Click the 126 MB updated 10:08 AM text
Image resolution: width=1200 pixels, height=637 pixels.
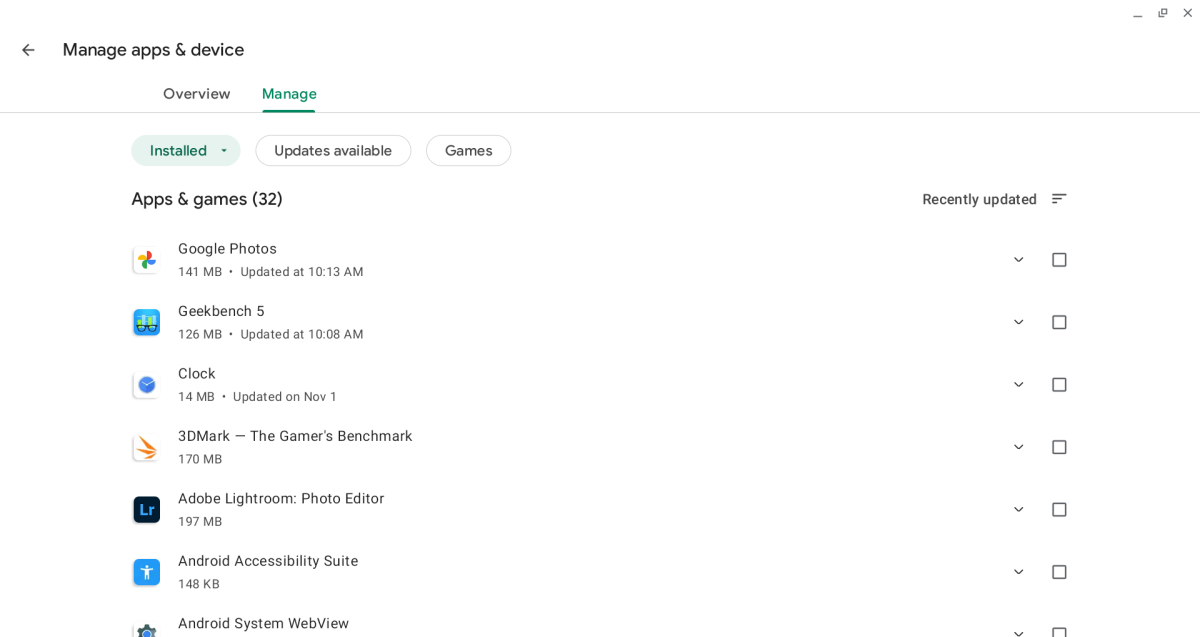[270, 334]
